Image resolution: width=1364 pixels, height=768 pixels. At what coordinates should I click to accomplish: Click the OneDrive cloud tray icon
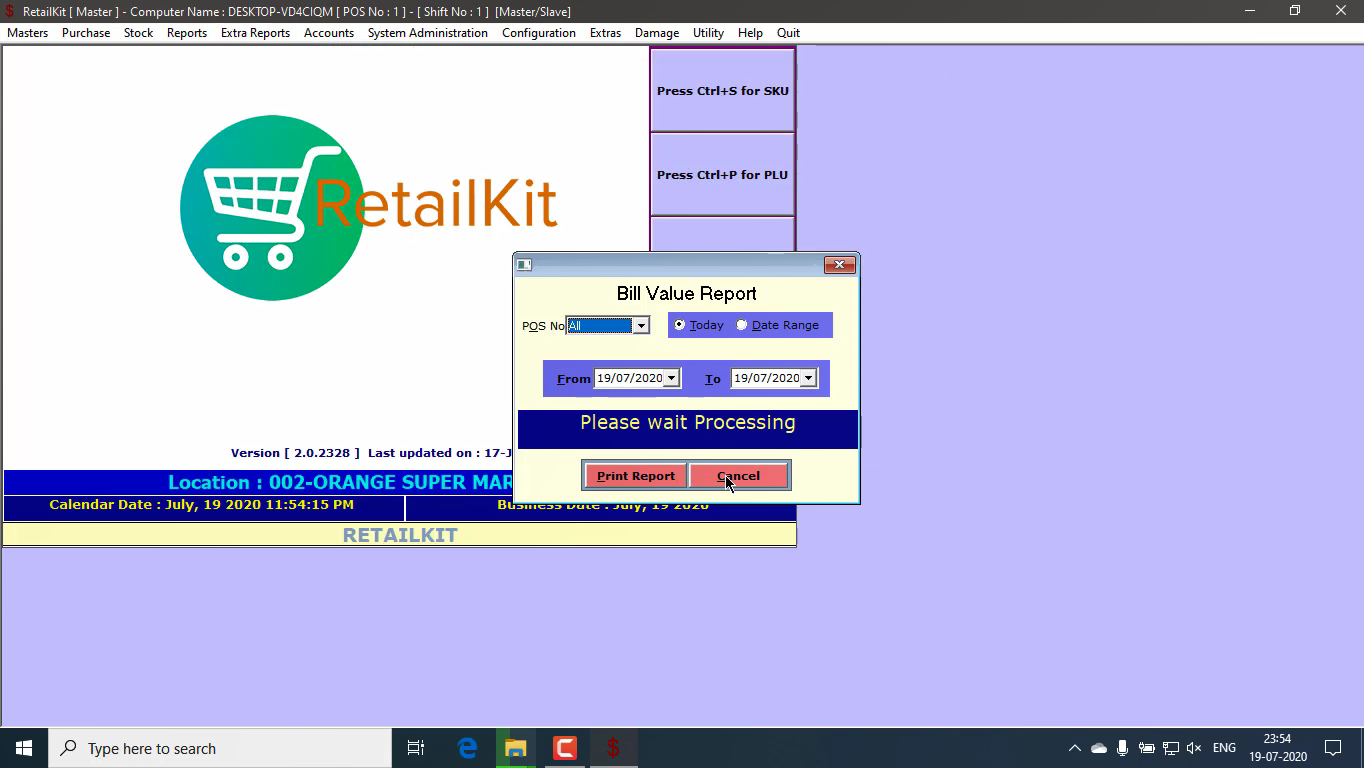click(1099, 748)
